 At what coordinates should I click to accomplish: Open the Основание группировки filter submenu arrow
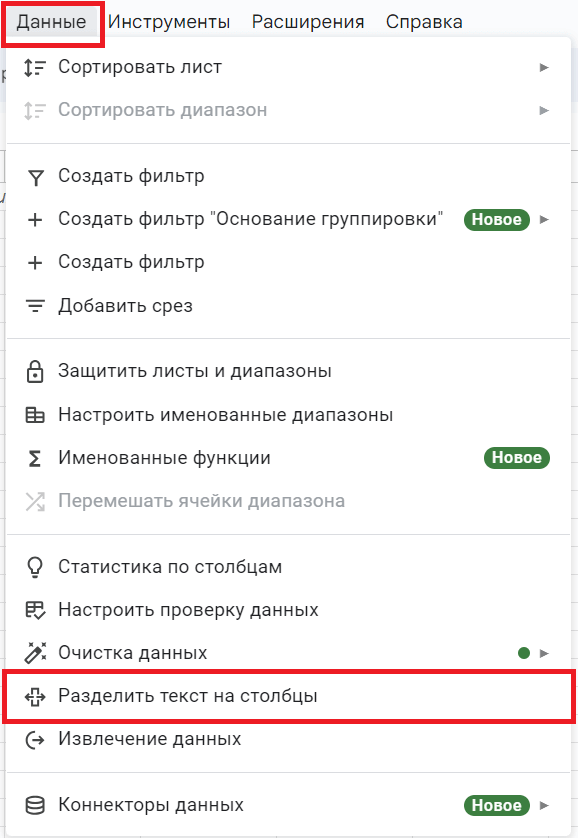pyautogui.click(x=545, y=220)
